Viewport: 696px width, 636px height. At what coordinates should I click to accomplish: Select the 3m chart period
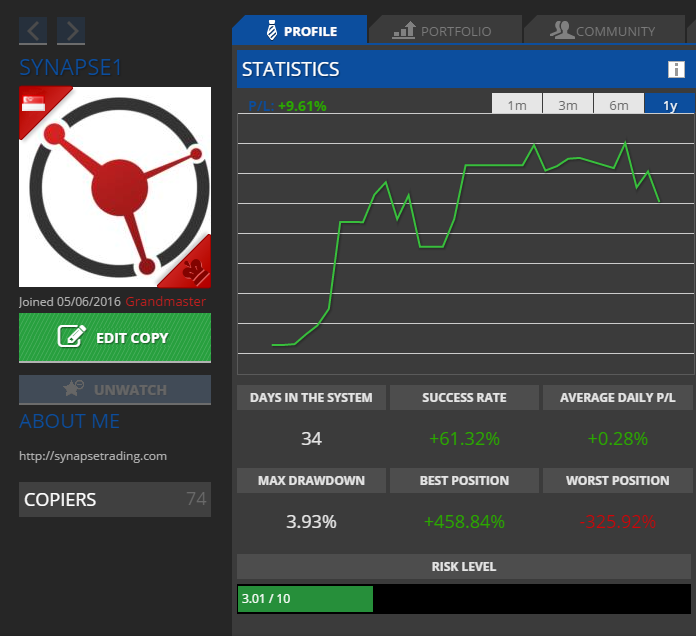568,105
